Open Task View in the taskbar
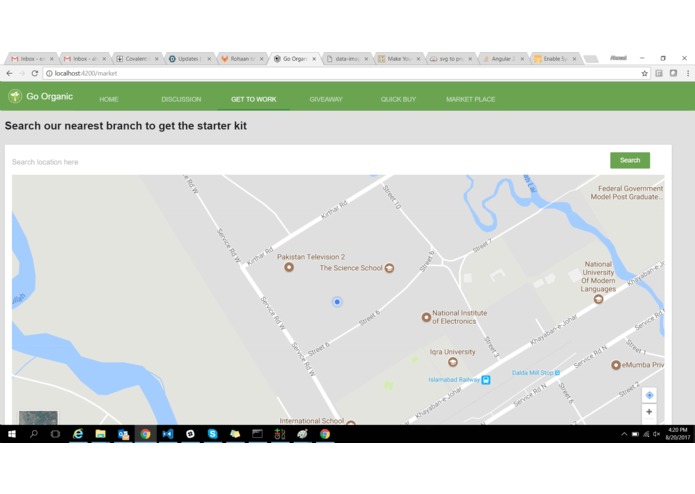 pos(55,434)
